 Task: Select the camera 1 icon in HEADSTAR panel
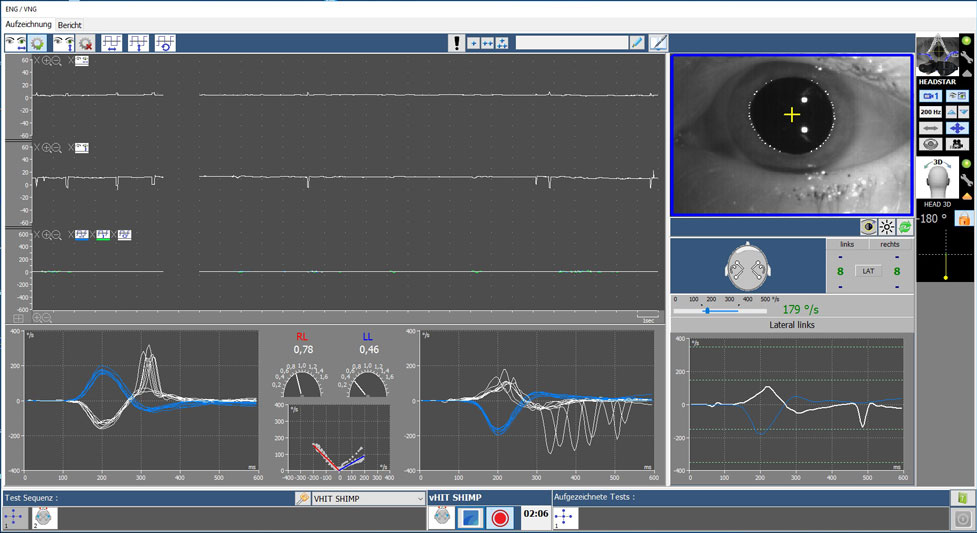click(930, 96)
